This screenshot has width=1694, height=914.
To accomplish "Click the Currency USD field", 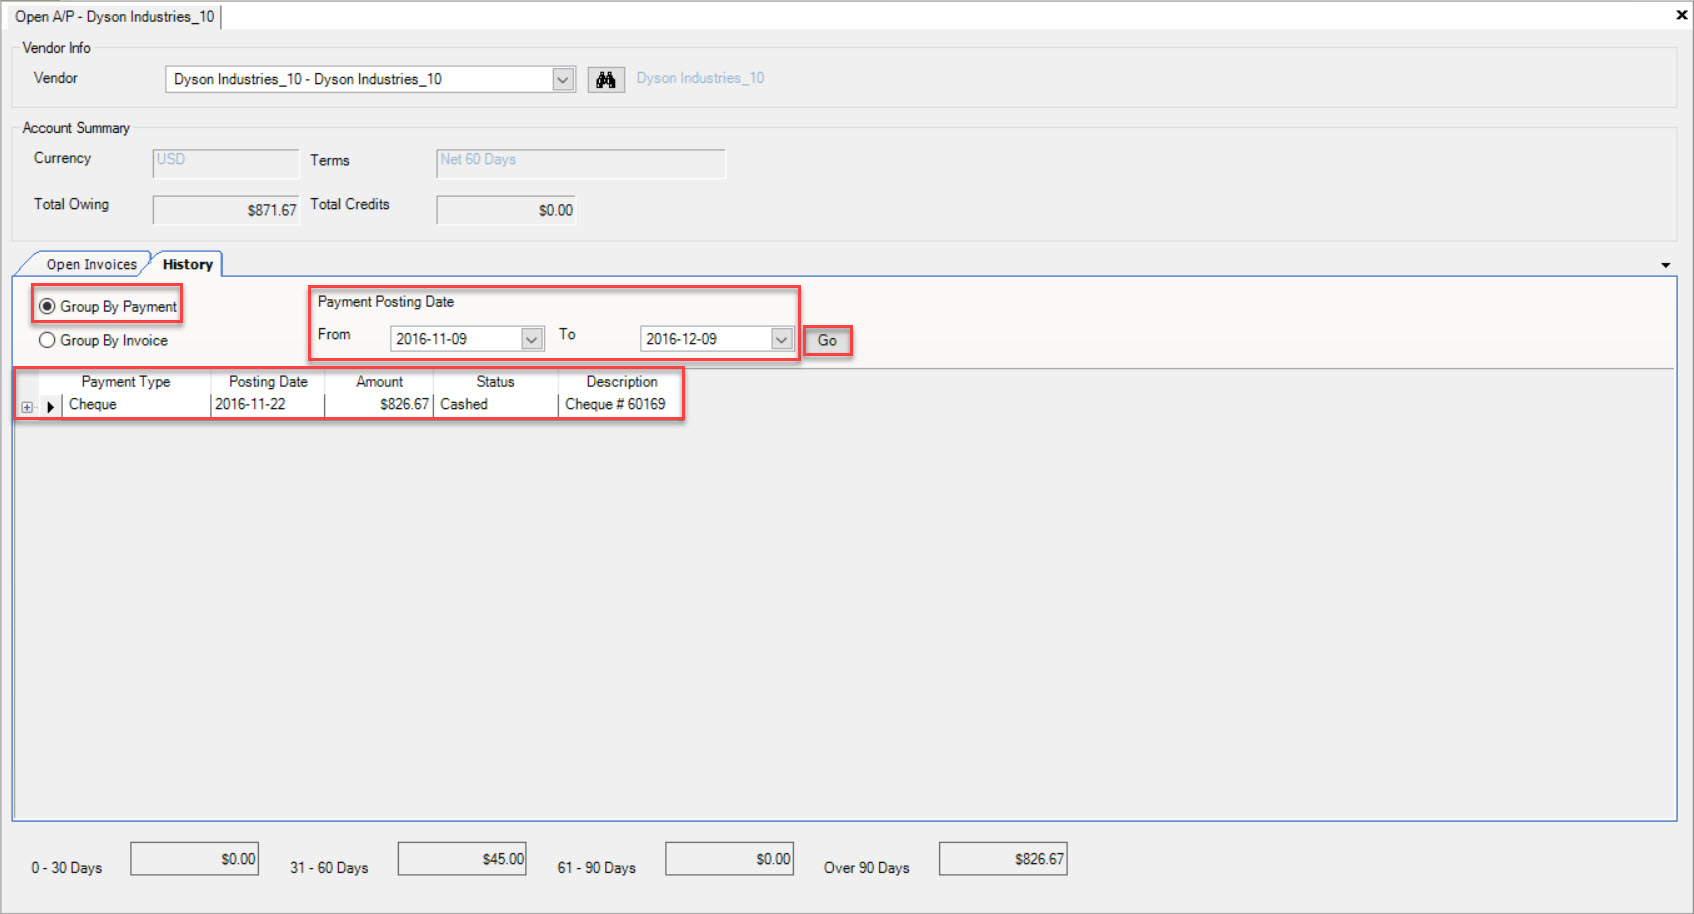I will coord(226,163).
